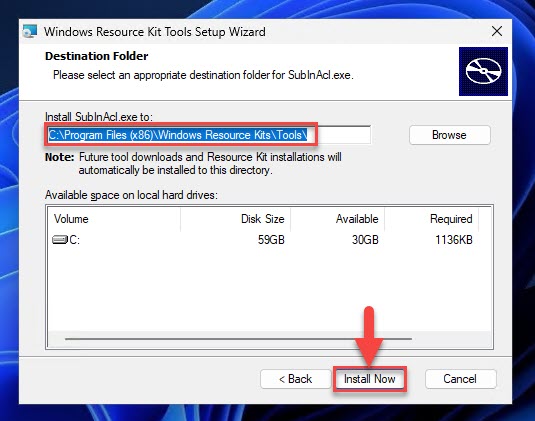Click the horizontal scrollbar in drives list
This screenshot has width=535, height=421.
point(238,339)
